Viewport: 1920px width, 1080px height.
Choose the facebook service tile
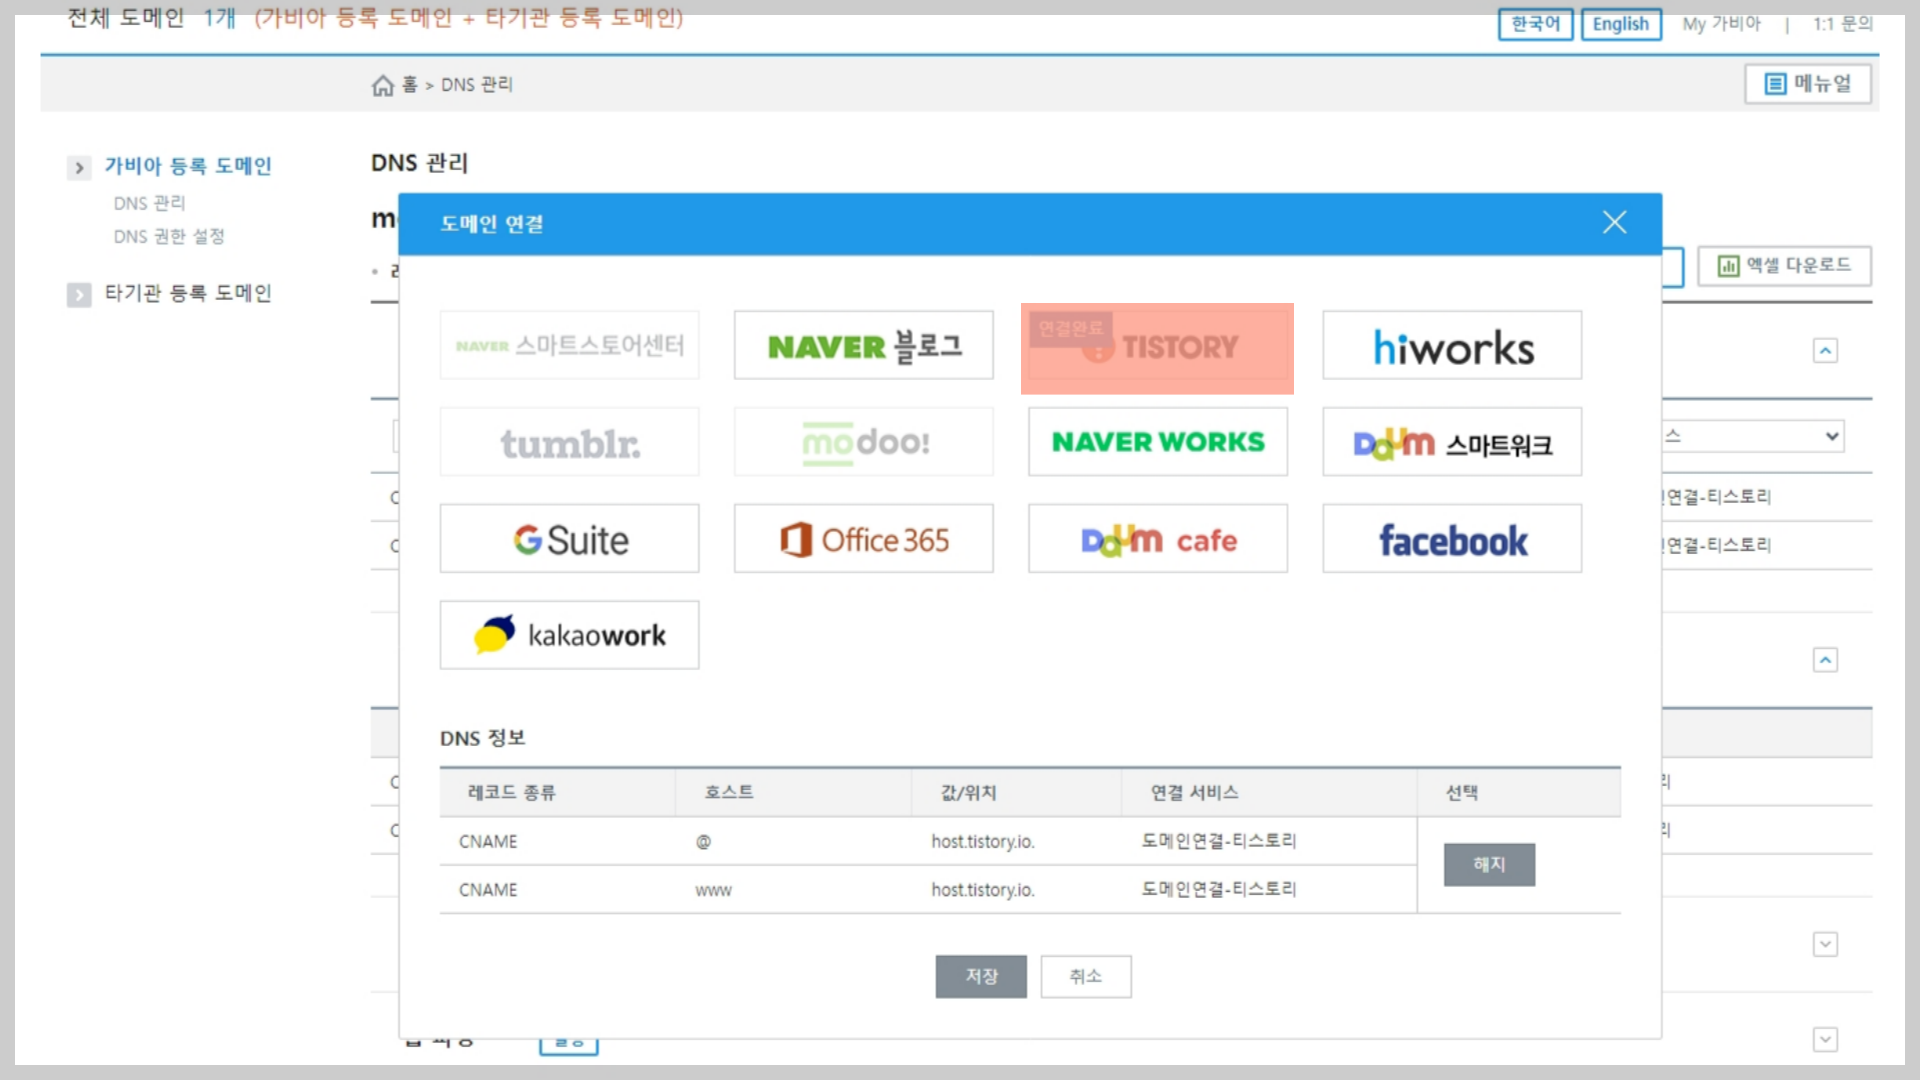click(1451, 539)
